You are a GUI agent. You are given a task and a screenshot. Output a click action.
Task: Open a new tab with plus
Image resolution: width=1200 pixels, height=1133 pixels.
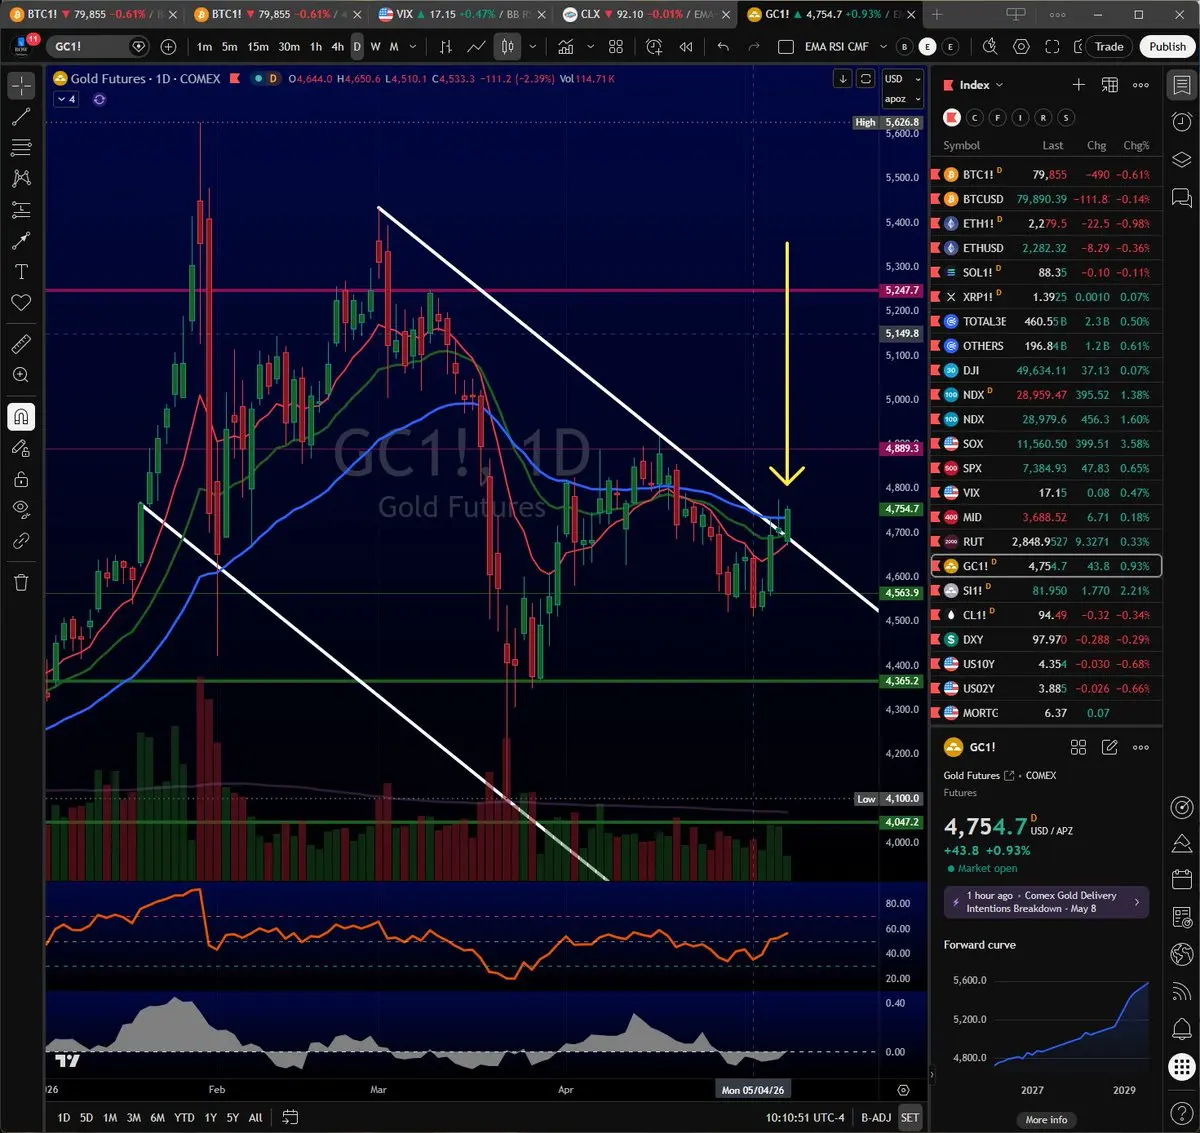[x=937, y=14]
